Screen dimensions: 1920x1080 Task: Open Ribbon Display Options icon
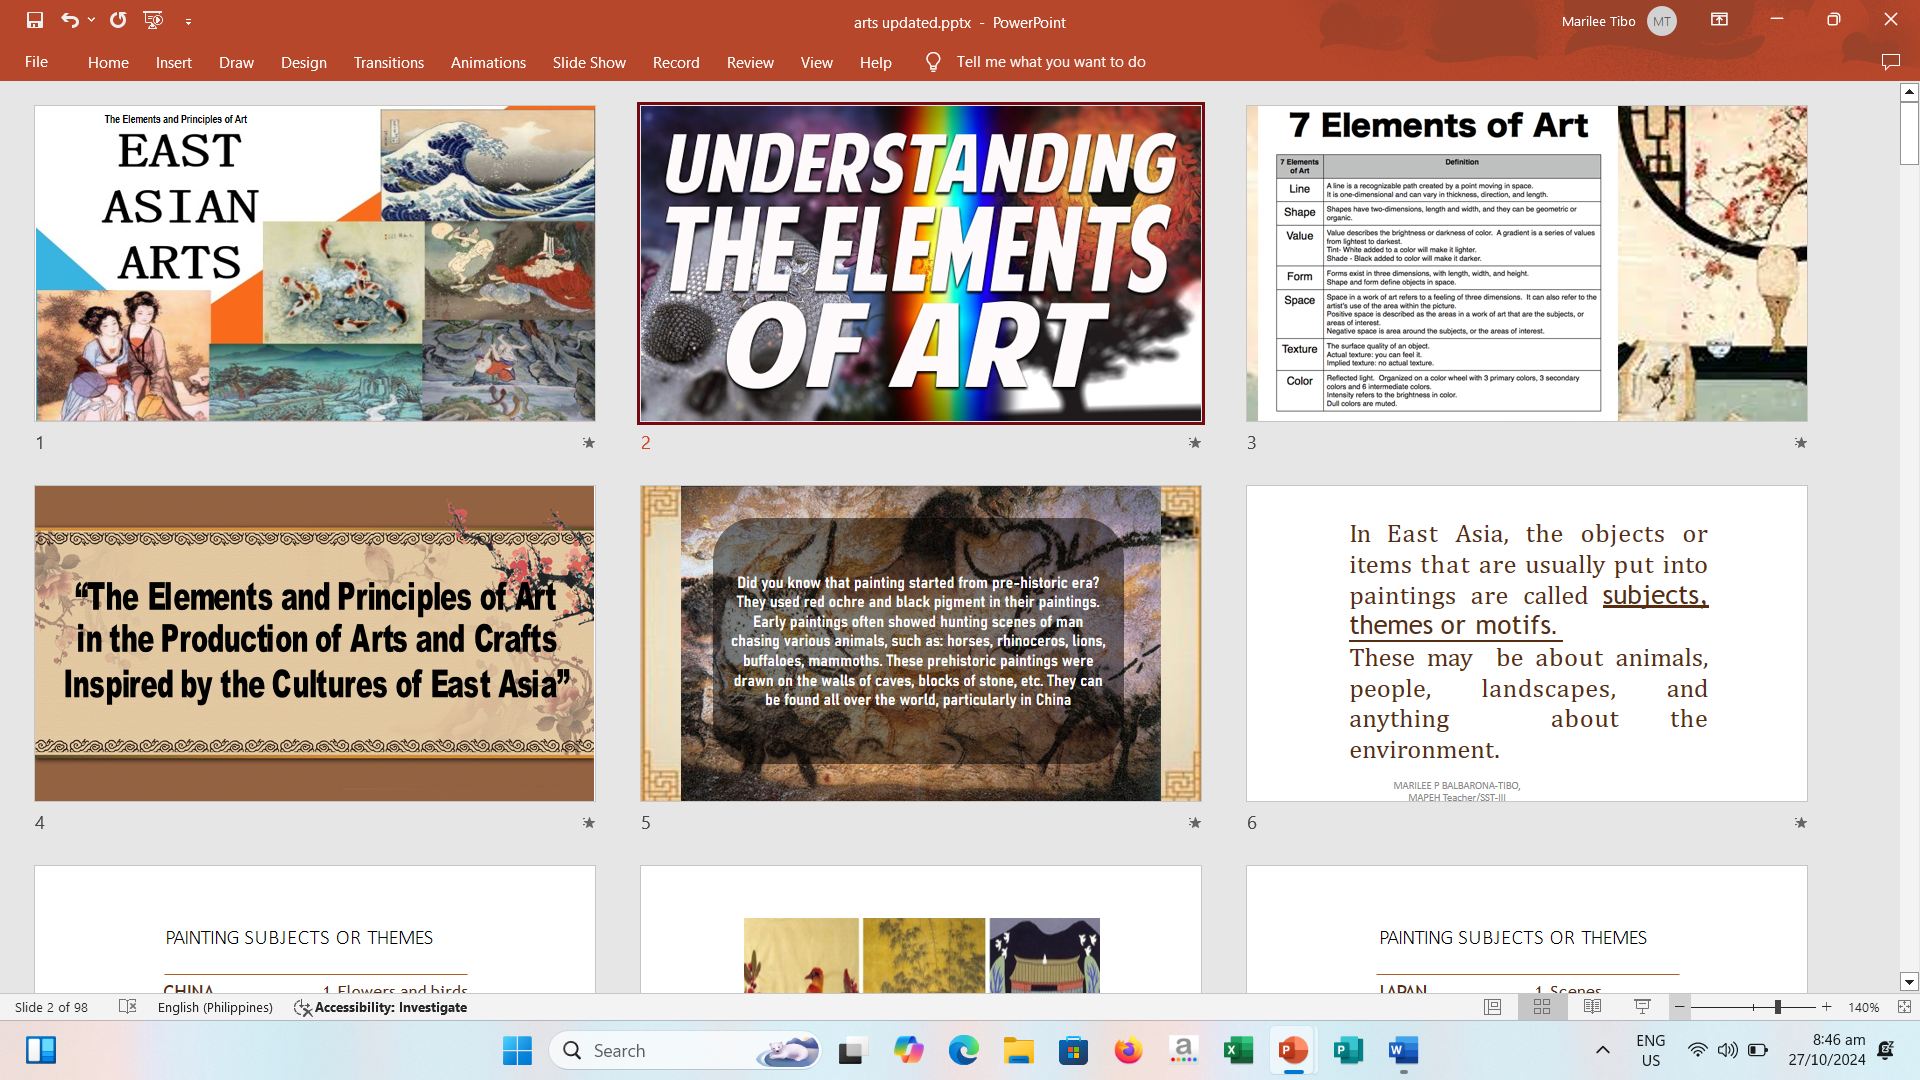(x=1719, y=20)
